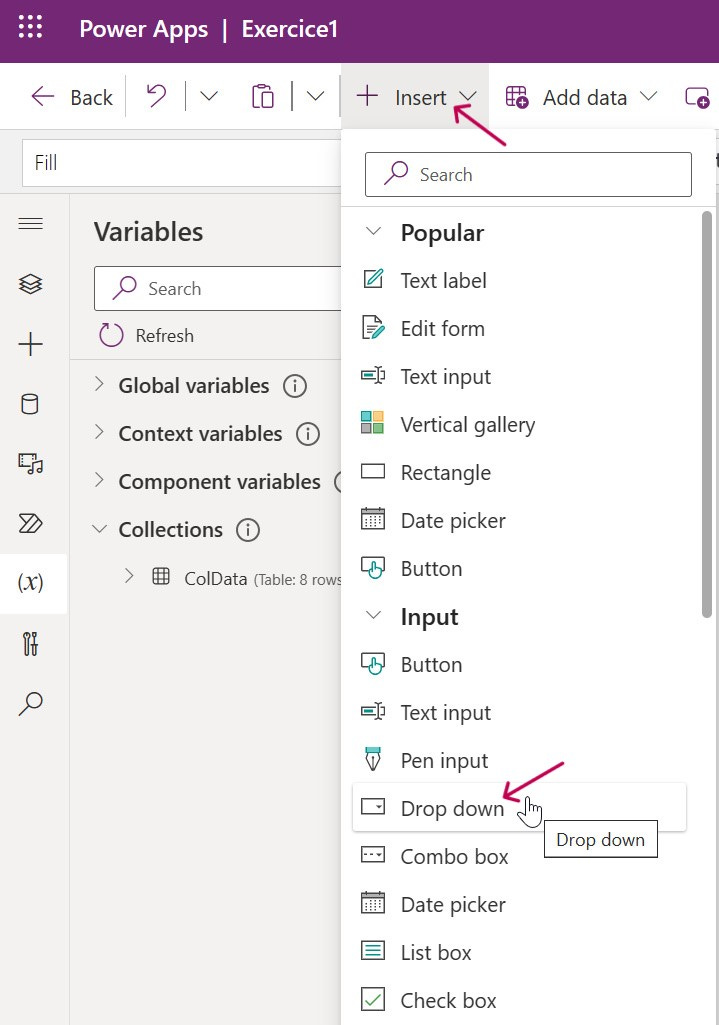Expand Global variables section
Image resolution: width=719 pixels, height=1025 pixels.
(x=99, y=384)
